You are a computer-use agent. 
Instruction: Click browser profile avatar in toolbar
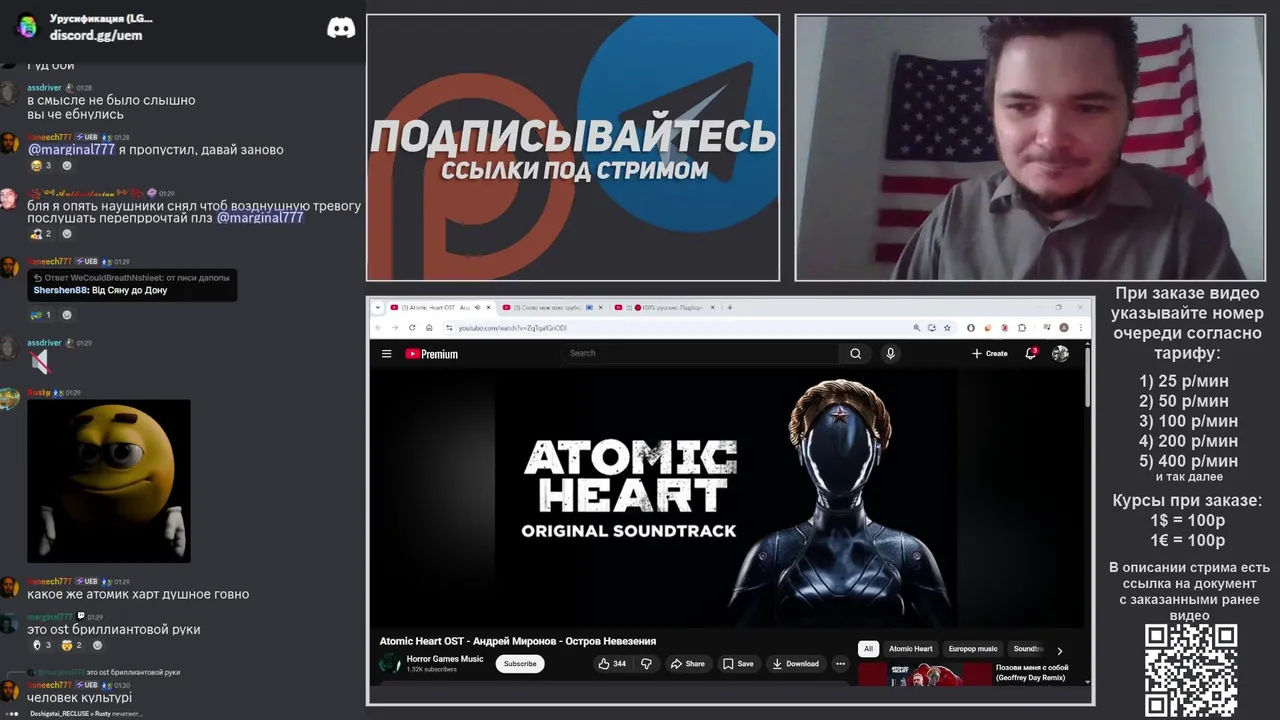[x=1064, y=327]
